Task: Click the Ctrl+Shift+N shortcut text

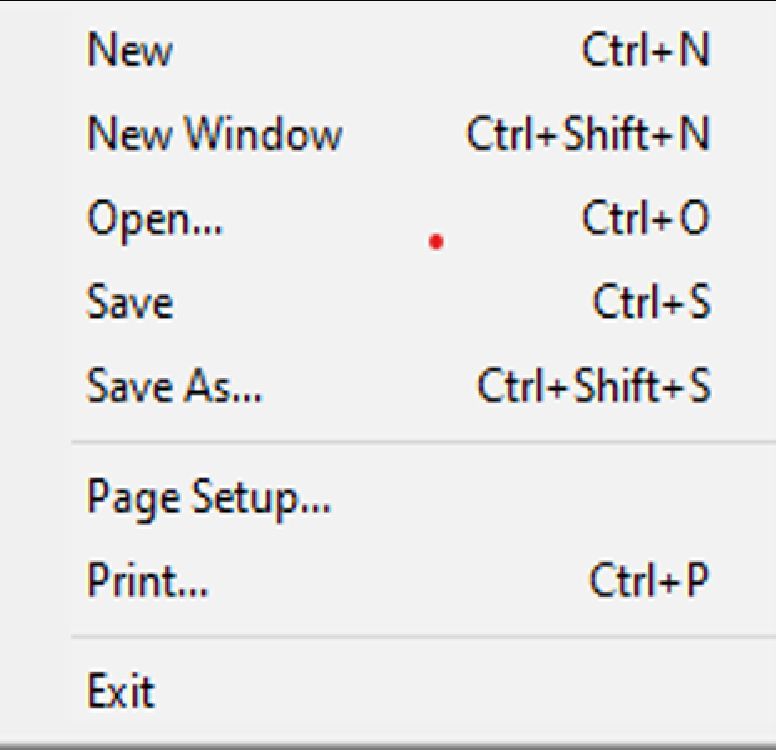Action: (x=588, y=134)
